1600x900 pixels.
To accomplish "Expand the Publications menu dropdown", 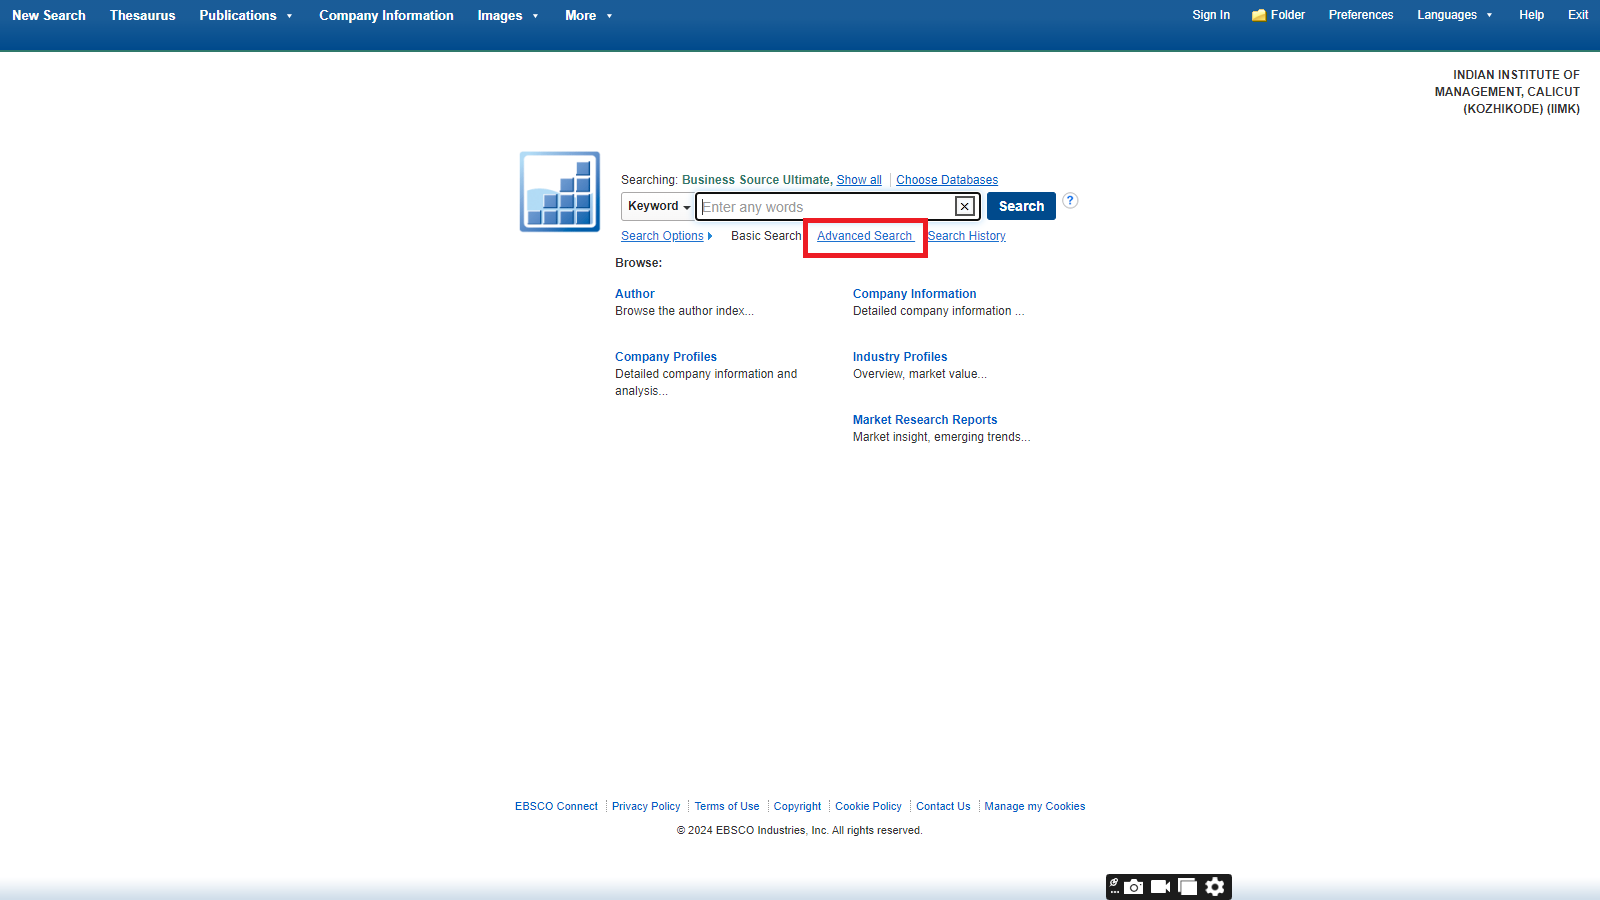I will pyautogui.click(x=246, y=16).
